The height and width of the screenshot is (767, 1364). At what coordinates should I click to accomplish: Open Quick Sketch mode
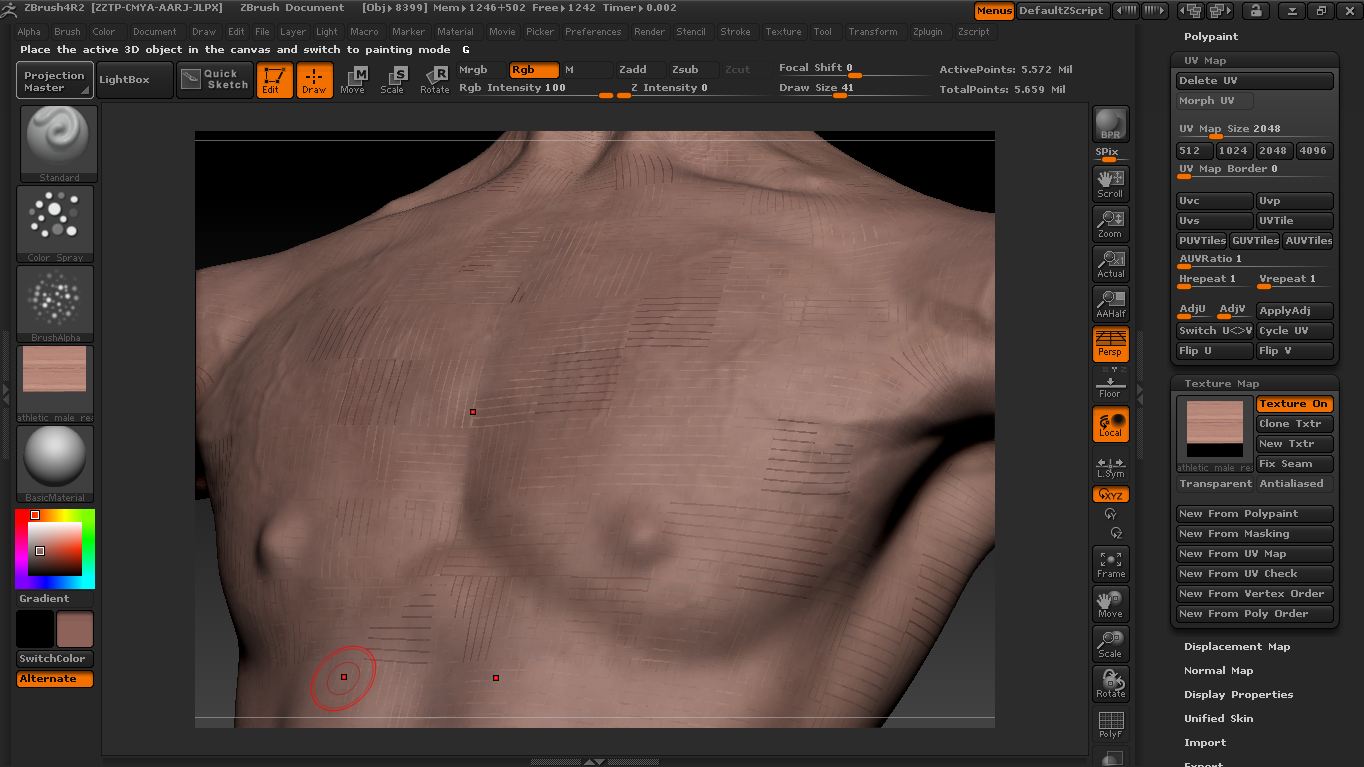[x=215, y=79]
